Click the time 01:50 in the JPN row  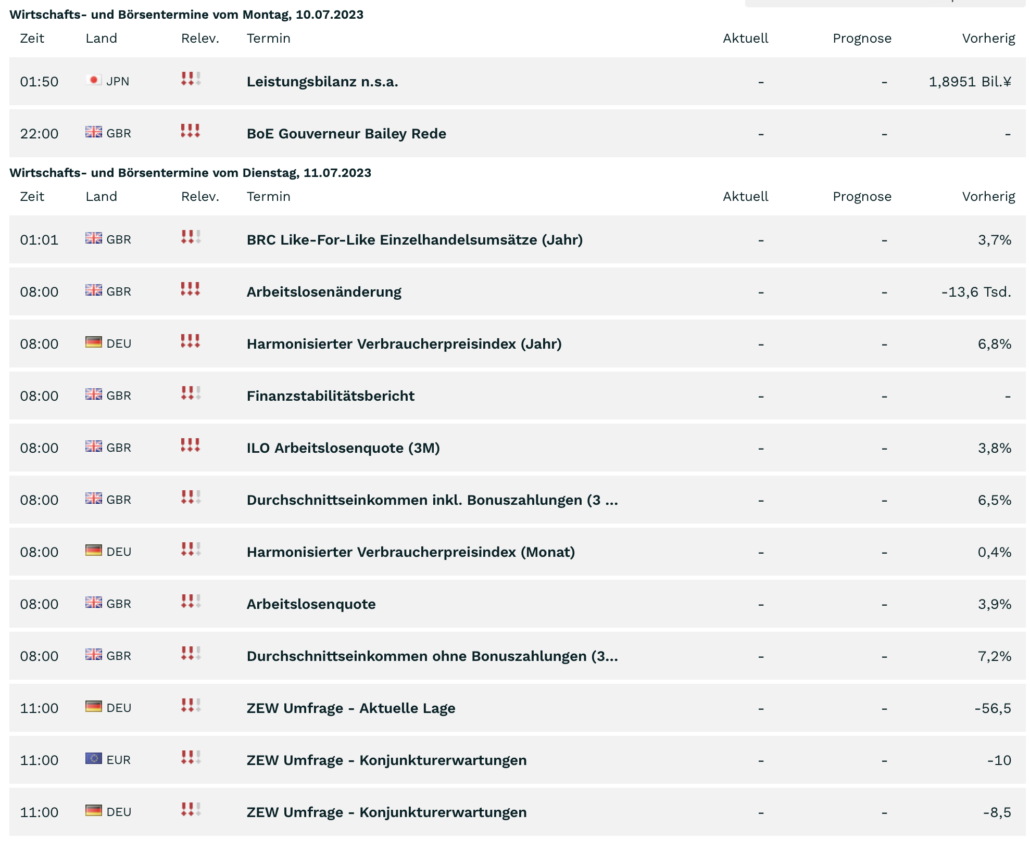pyautogui.click(x=39, y=81)
